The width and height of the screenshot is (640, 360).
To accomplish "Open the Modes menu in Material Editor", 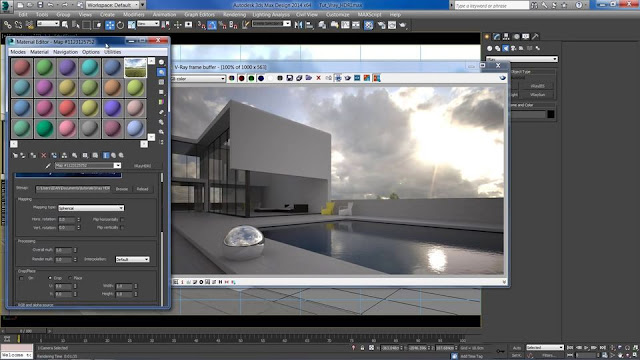I will [x=18, y=52].
